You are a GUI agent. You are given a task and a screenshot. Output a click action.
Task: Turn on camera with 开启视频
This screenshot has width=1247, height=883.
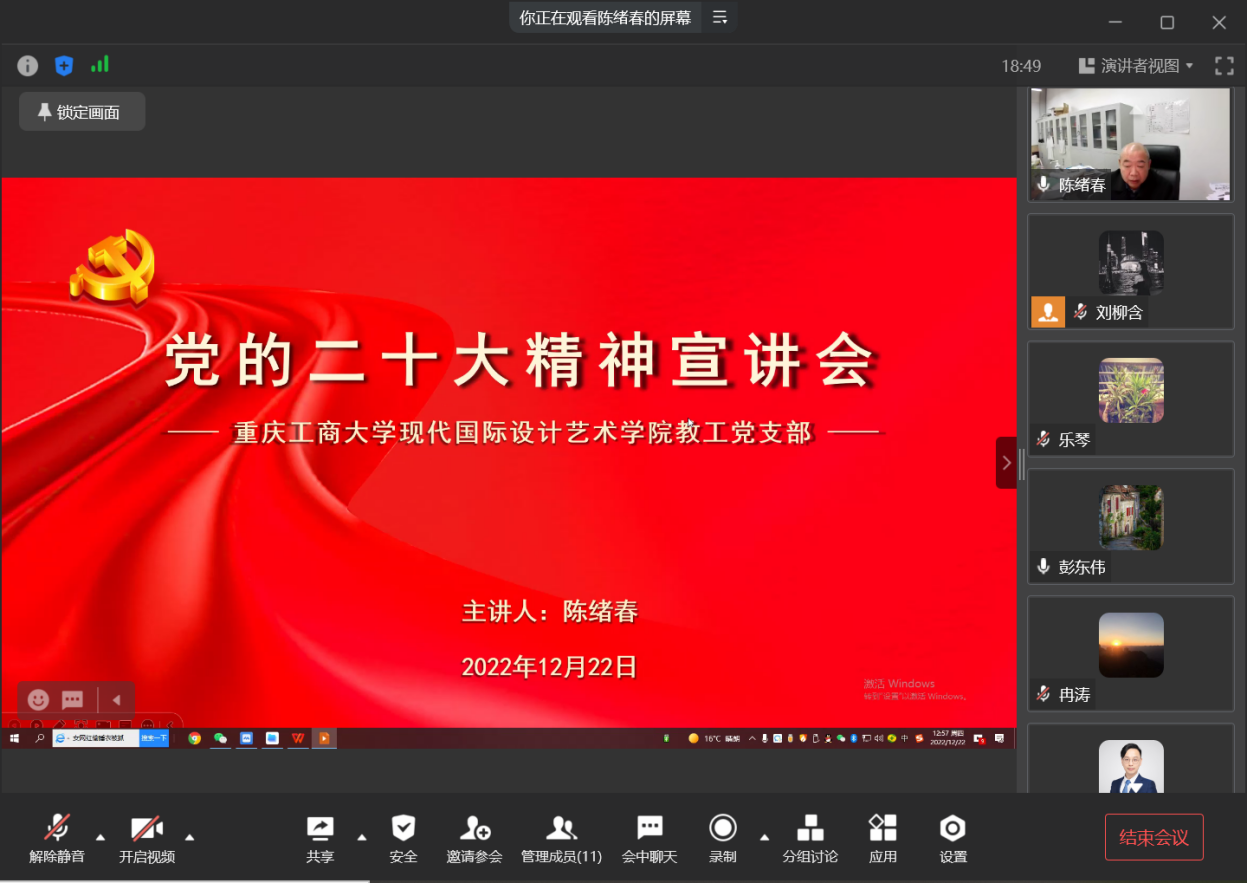coord(147,839)
